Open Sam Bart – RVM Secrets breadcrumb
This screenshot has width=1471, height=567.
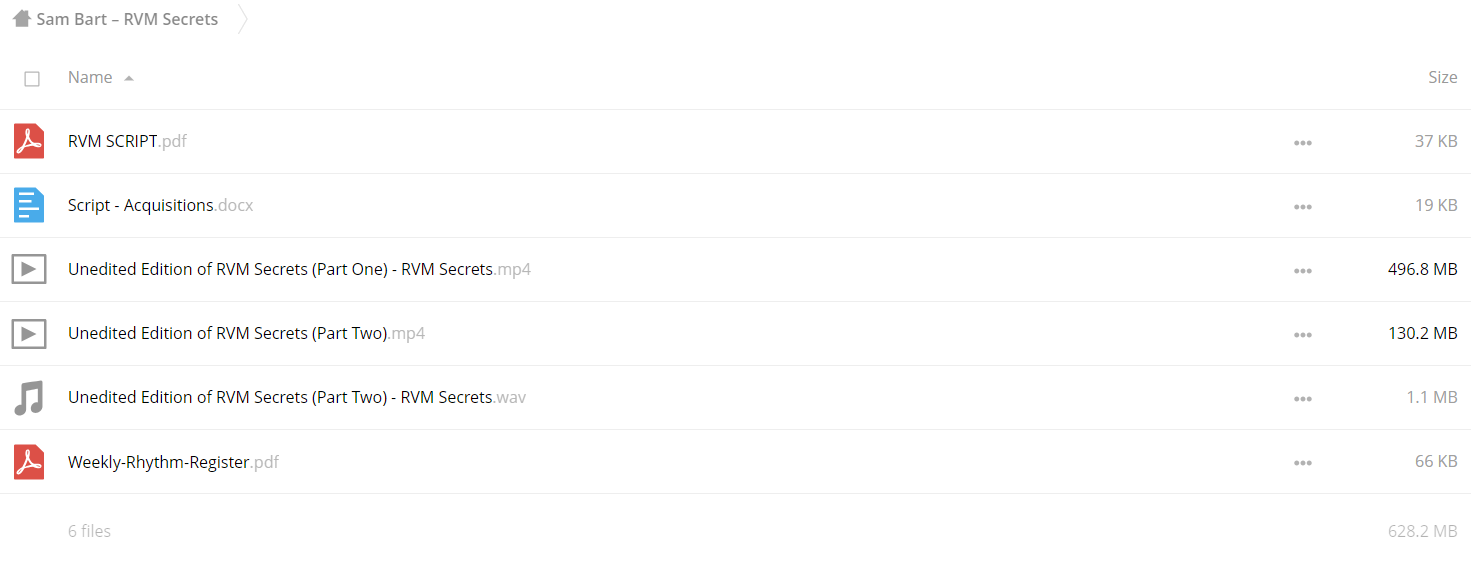tap(127, 19)
